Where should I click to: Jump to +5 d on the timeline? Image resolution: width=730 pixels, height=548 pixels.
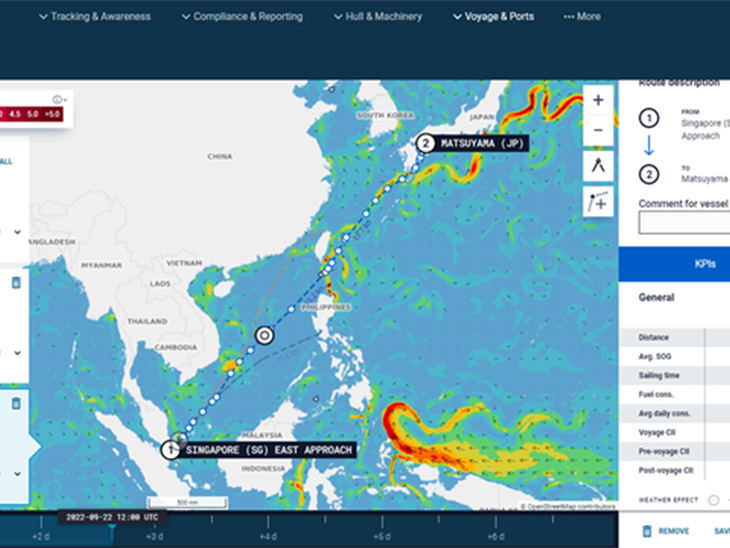(x=382, y=536)
